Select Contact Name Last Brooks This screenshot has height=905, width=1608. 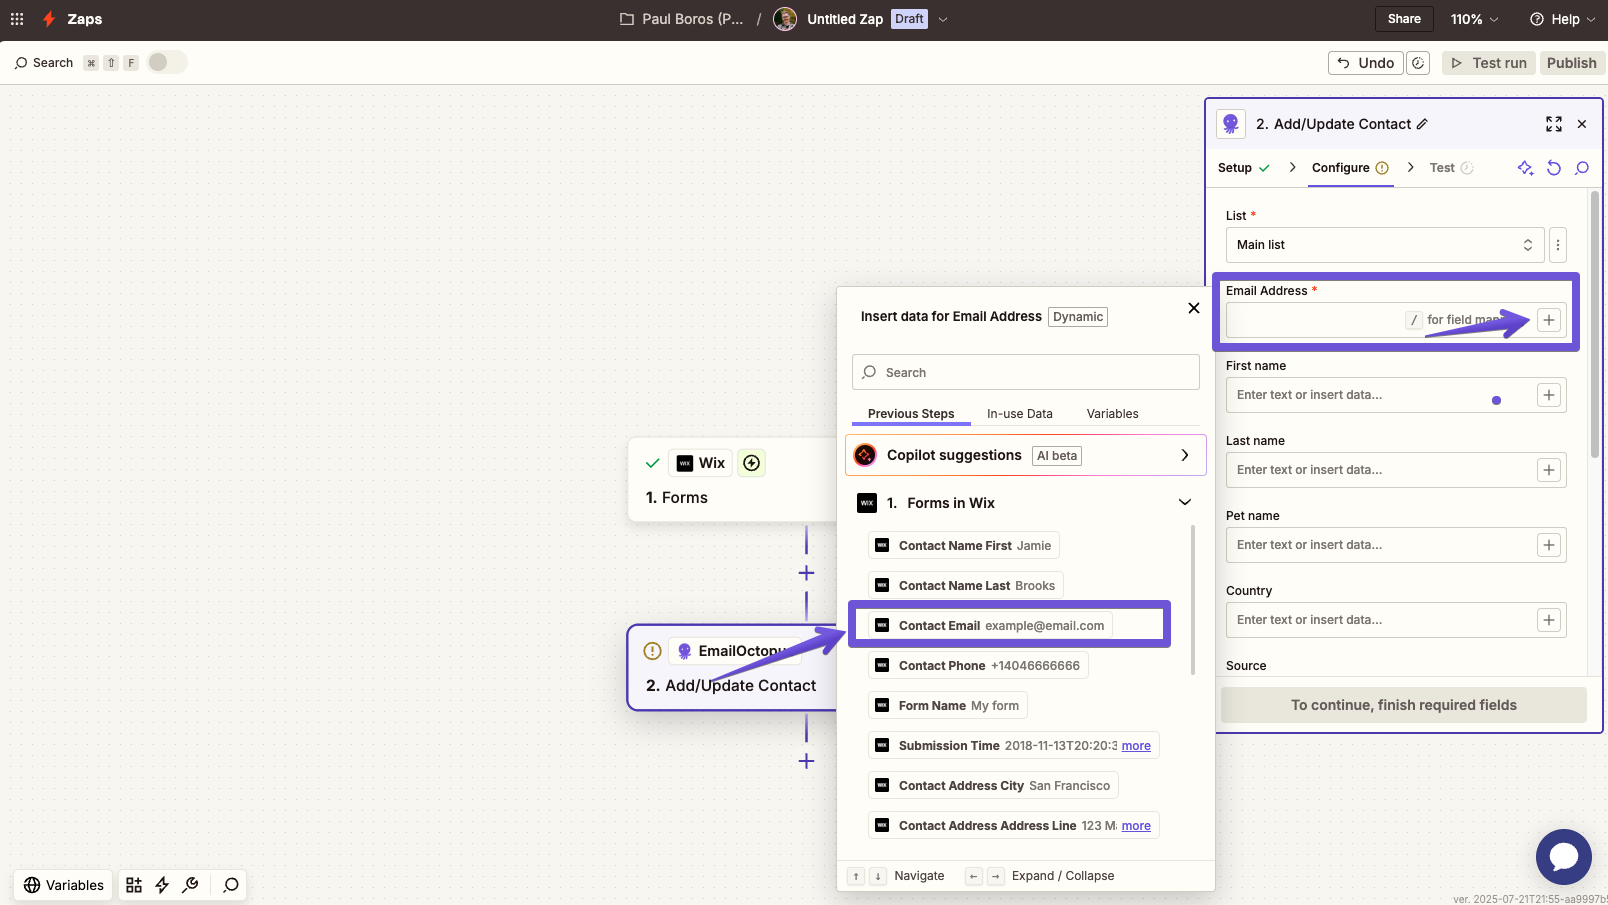pos(966,586)
